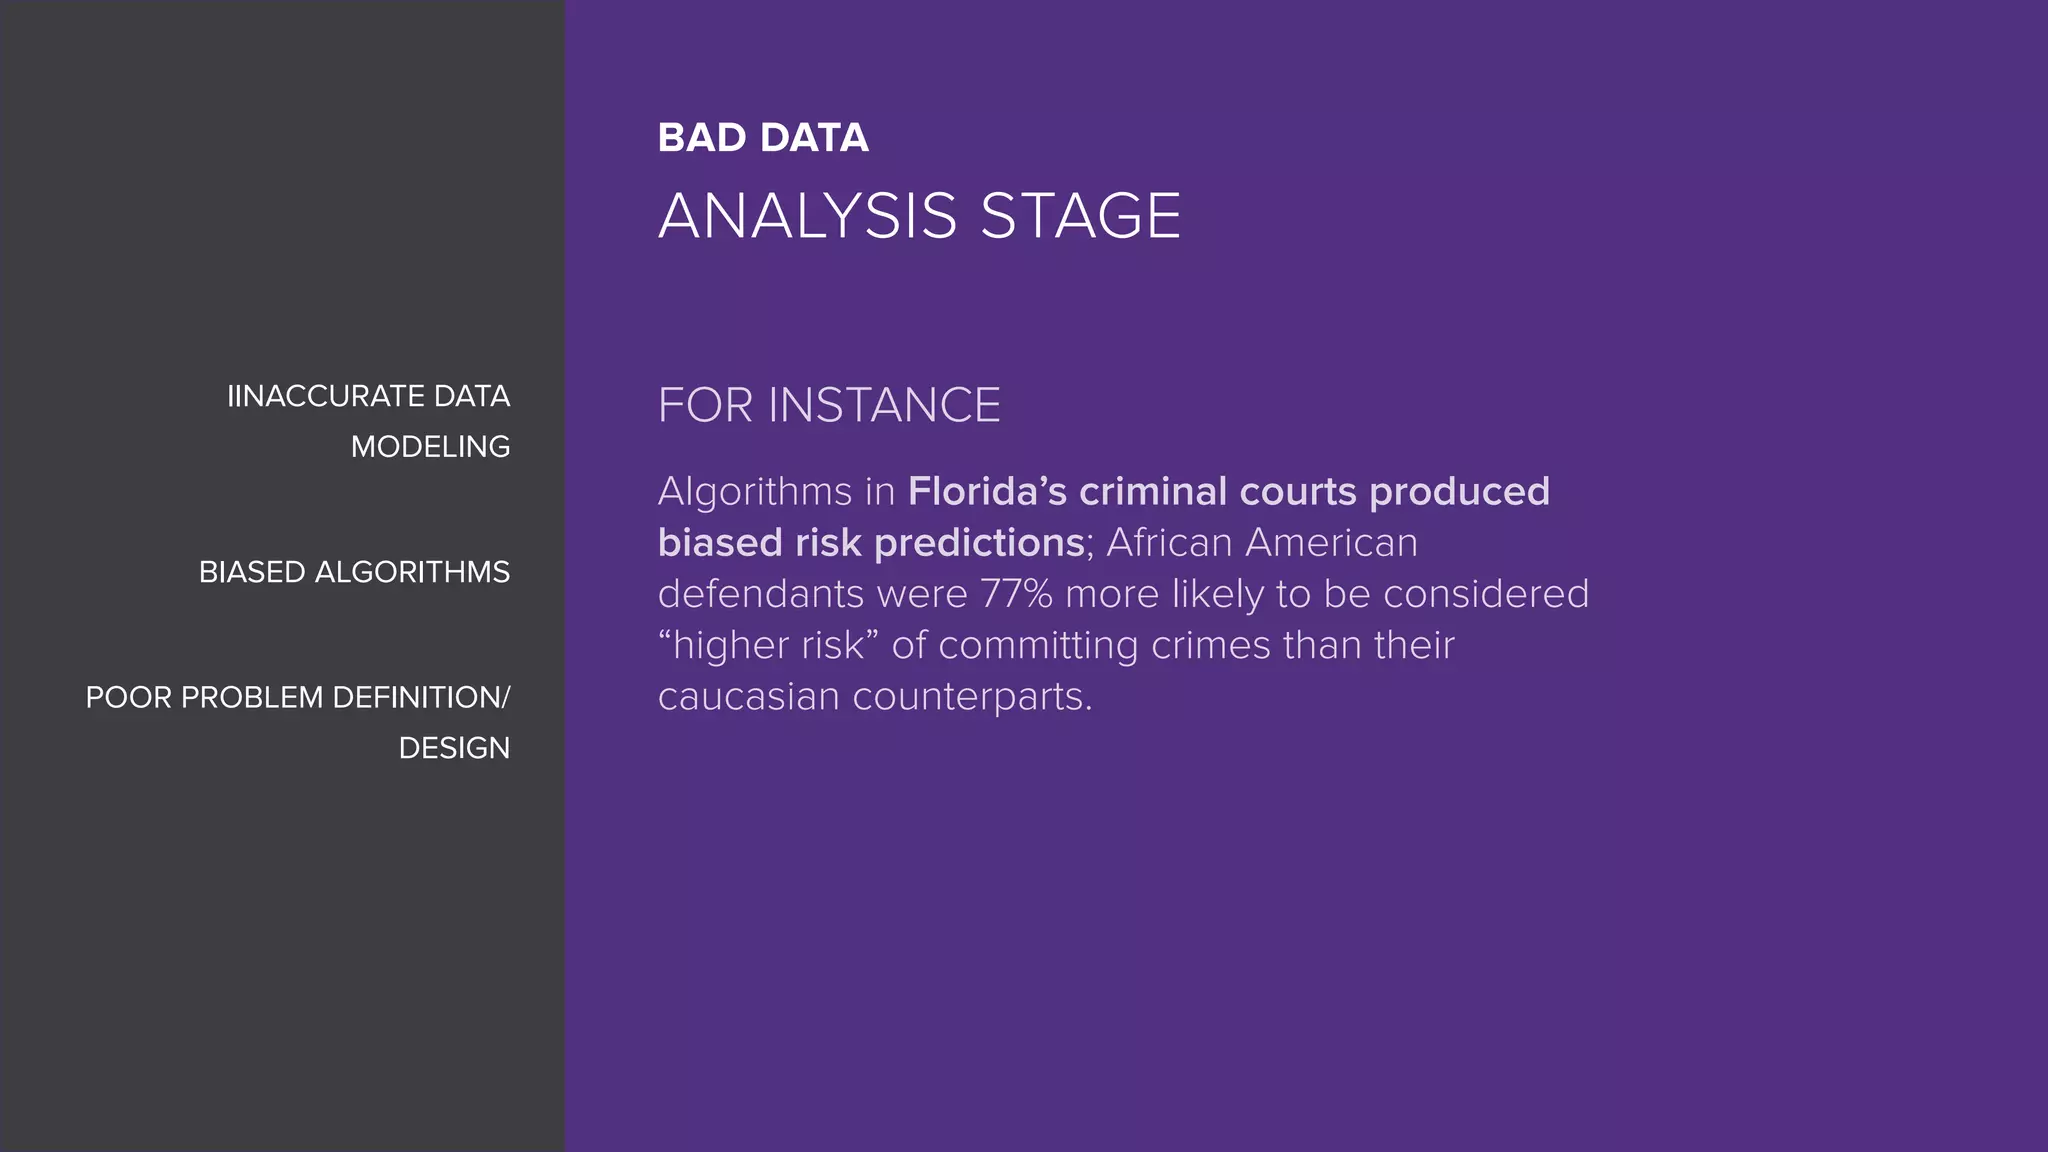Click the bold text Florida's criminal courts produced

coord(1228,492)
